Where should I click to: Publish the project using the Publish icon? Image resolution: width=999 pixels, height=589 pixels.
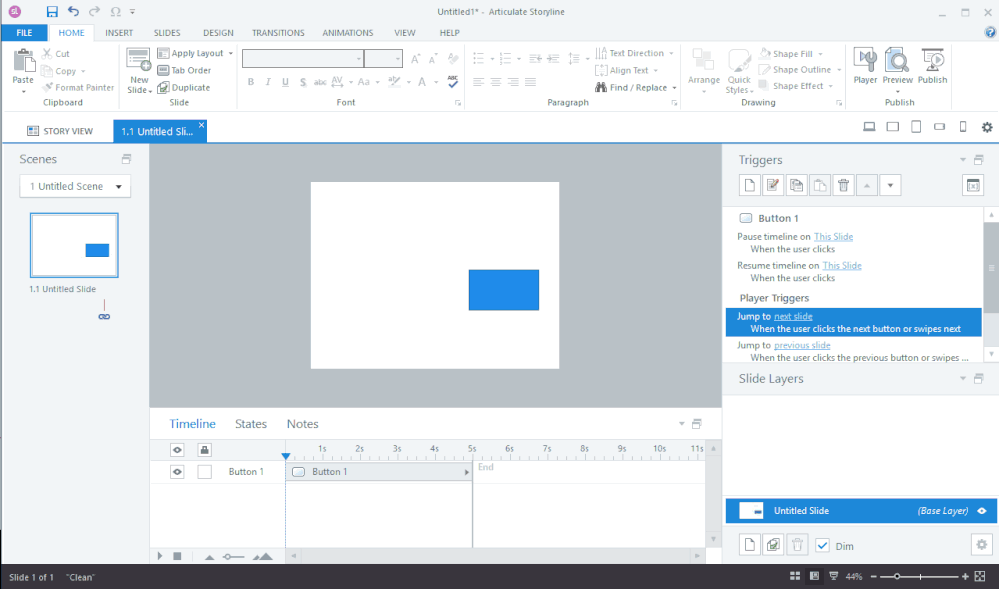(932, 66)
